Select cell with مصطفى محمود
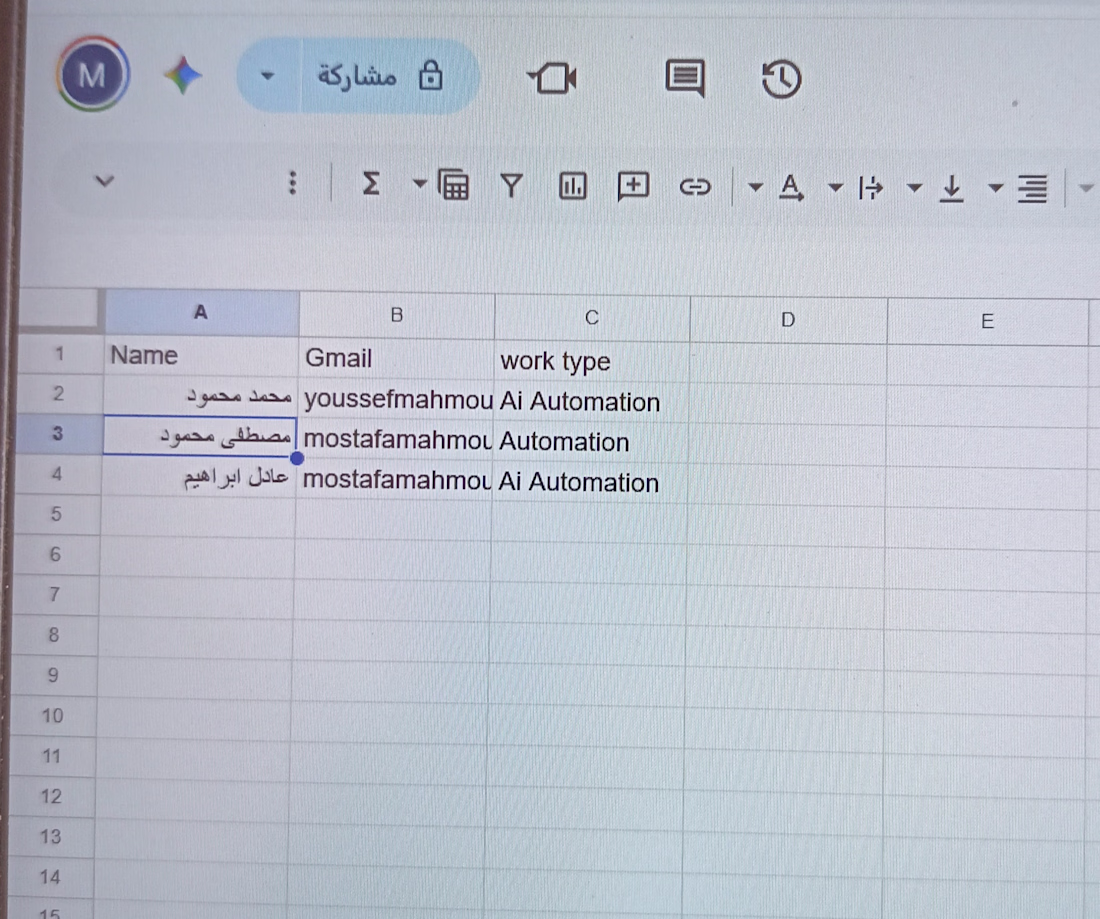Screen dimensions: 1100x919 click(x=200, y=435)
